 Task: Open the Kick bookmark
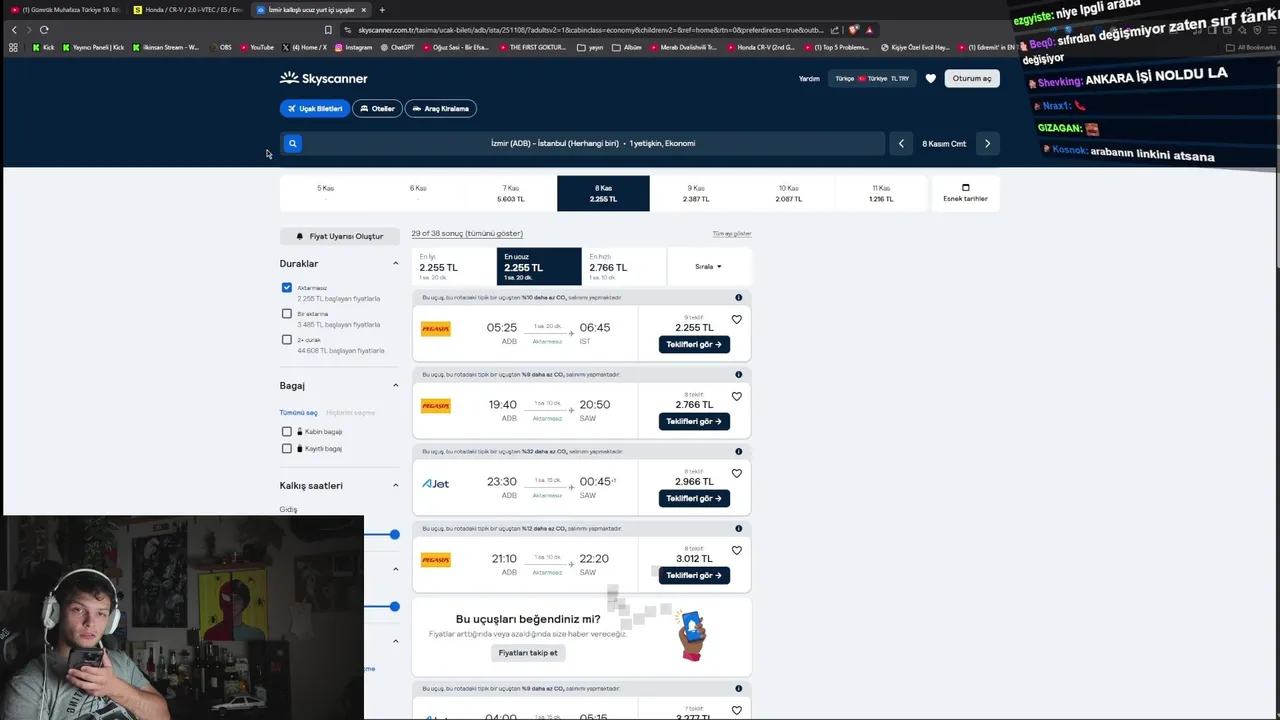pos(44,47)
